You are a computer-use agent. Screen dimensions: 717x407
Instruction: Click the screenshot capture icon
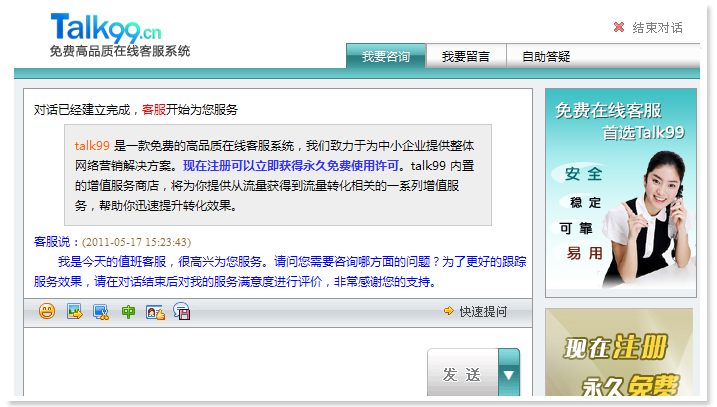pos(101,312)
